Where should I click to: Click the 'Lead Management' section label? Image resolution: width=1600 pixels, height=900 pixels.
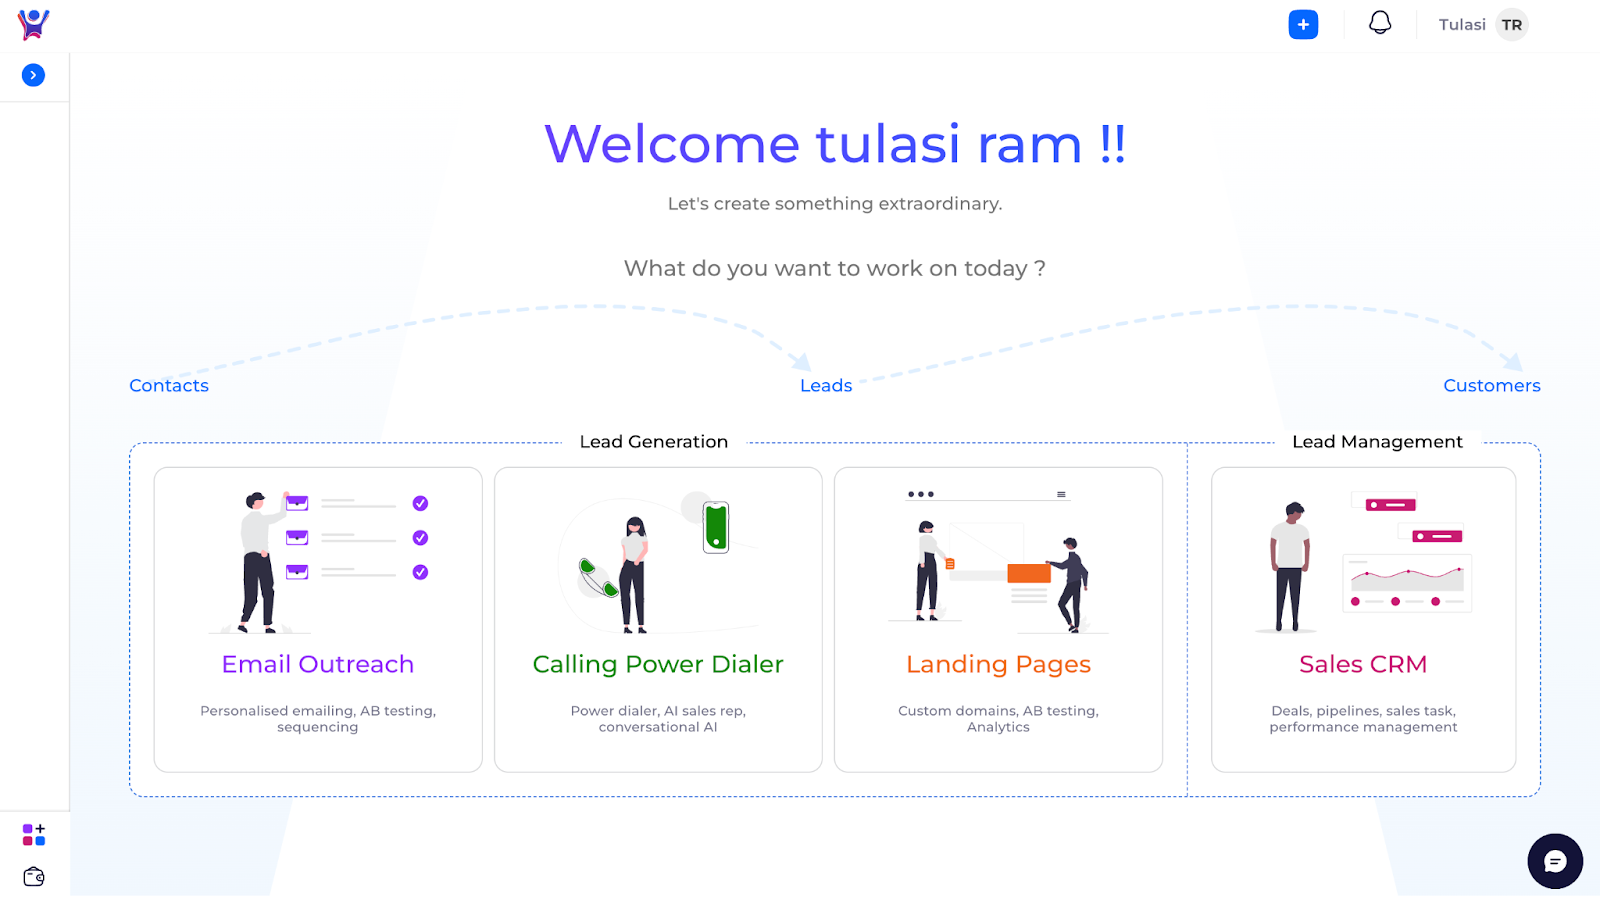tap(1377, 442)
